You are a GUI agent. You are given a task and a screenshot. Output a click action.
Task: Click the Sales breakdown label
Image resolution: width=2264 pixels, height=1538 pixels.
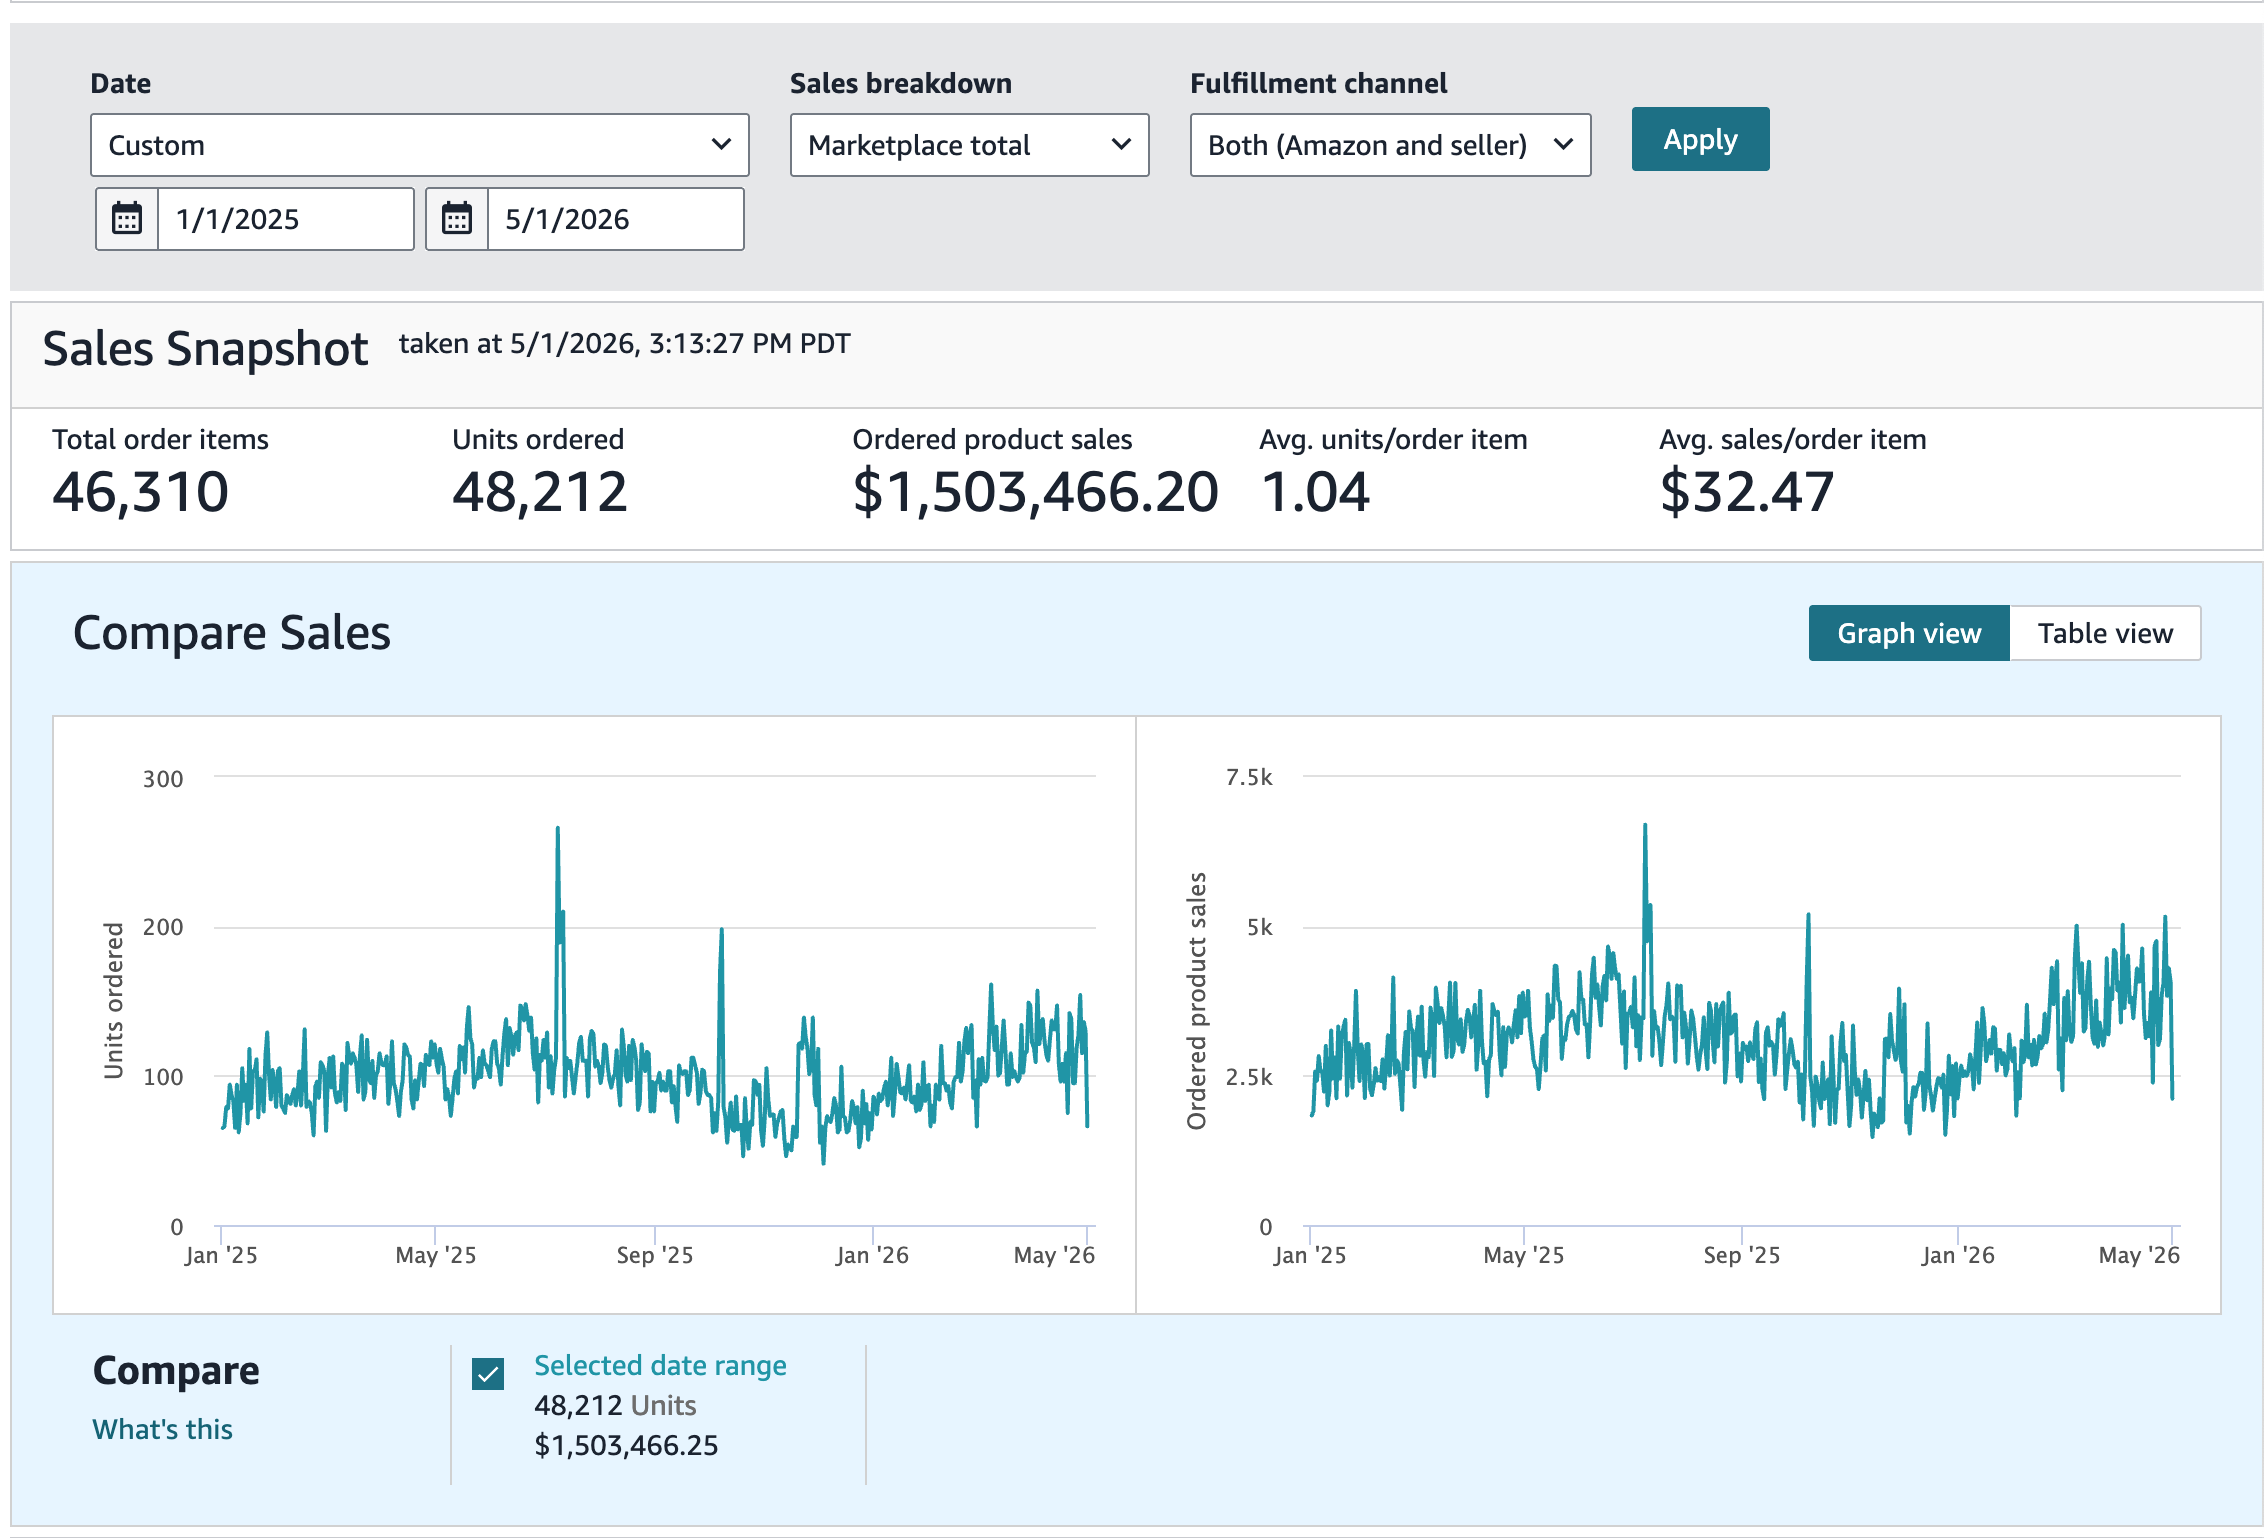(x=901, y=83)
